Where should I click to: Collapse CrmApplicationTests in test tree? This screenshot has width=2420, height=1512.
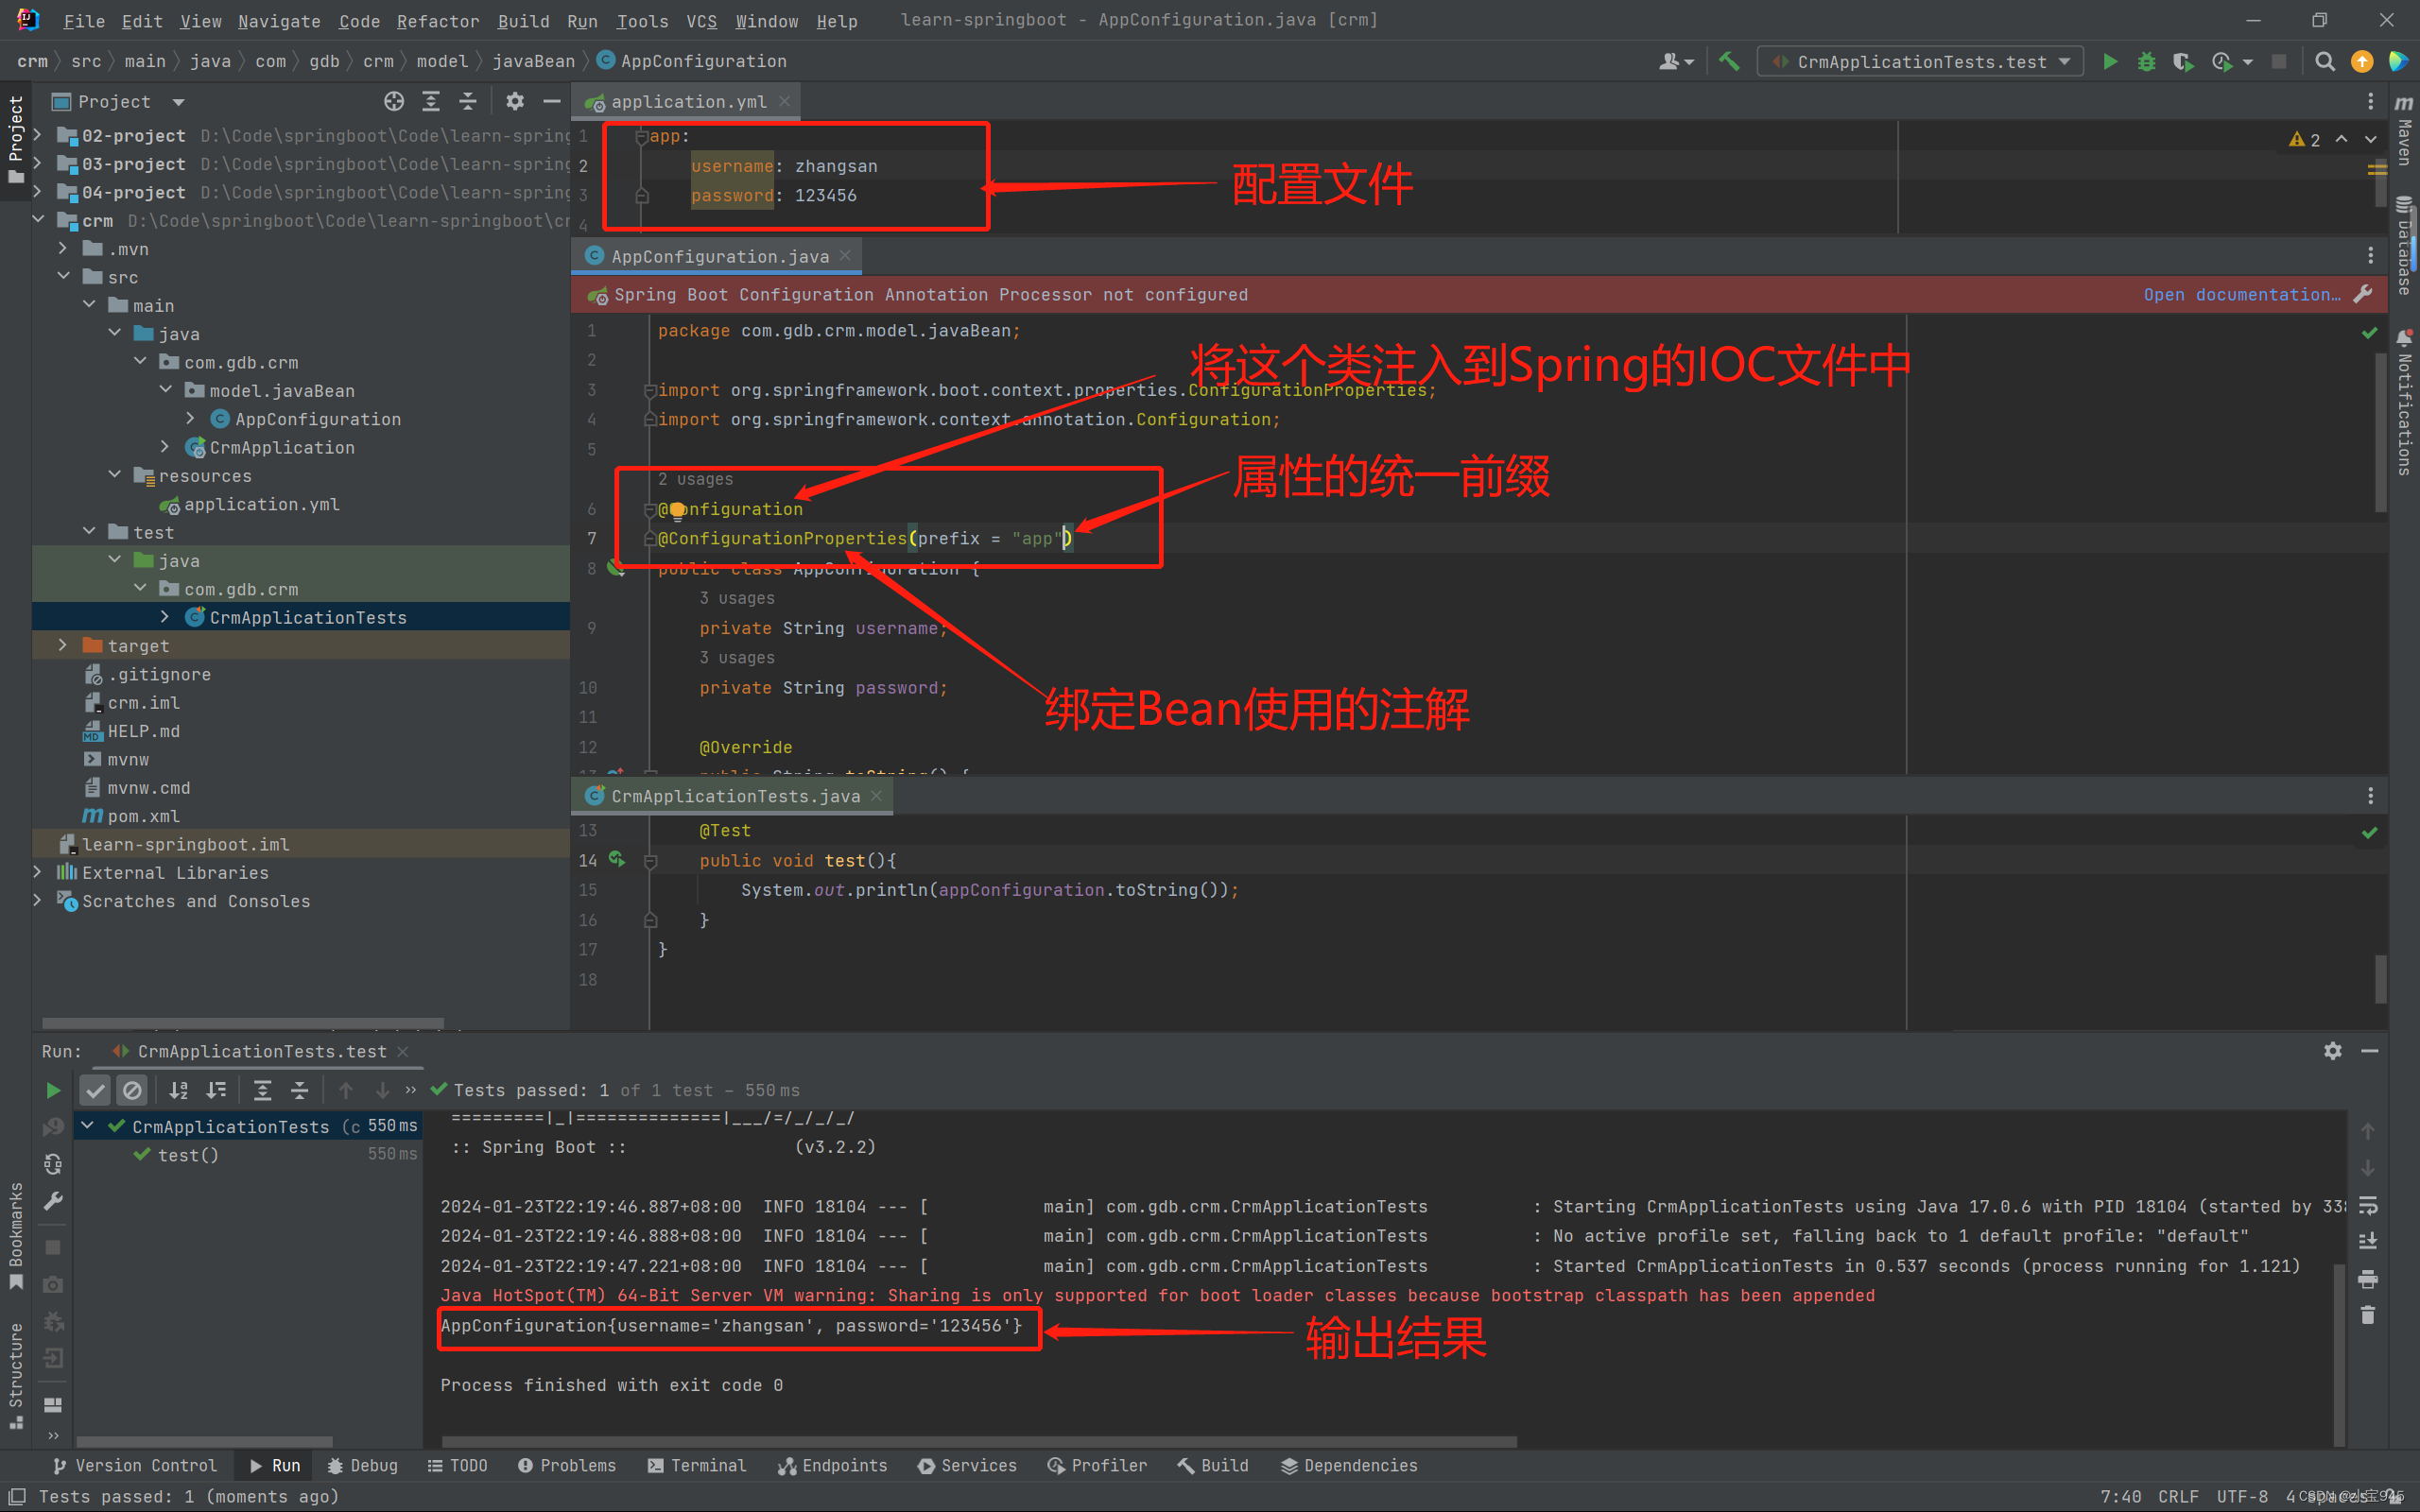tap(88, 1126)
